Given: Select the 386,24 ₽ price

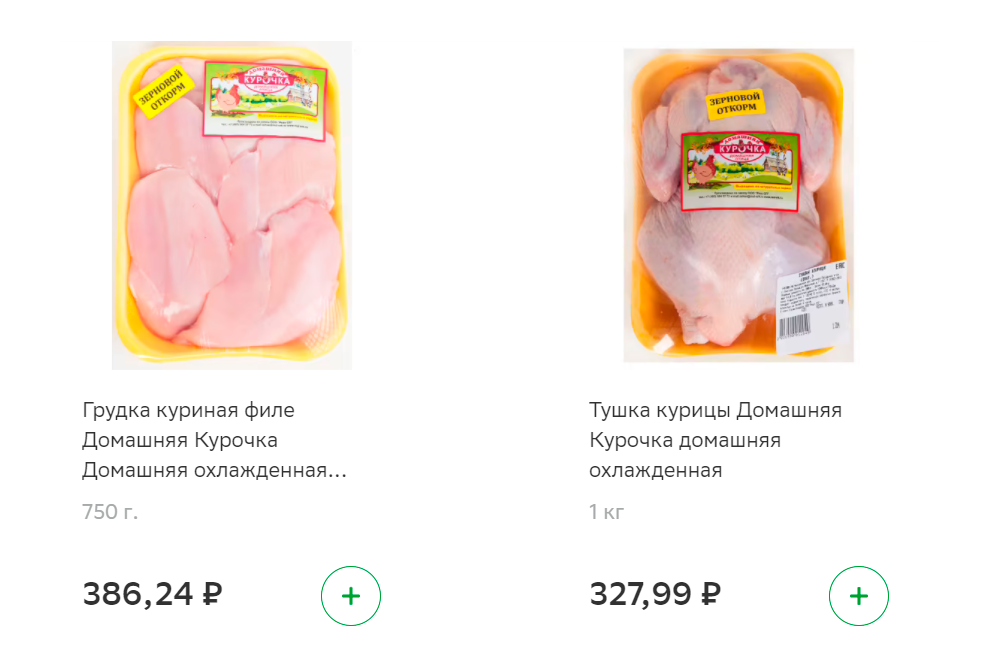Looking at the screenshot, I should 152,594.
